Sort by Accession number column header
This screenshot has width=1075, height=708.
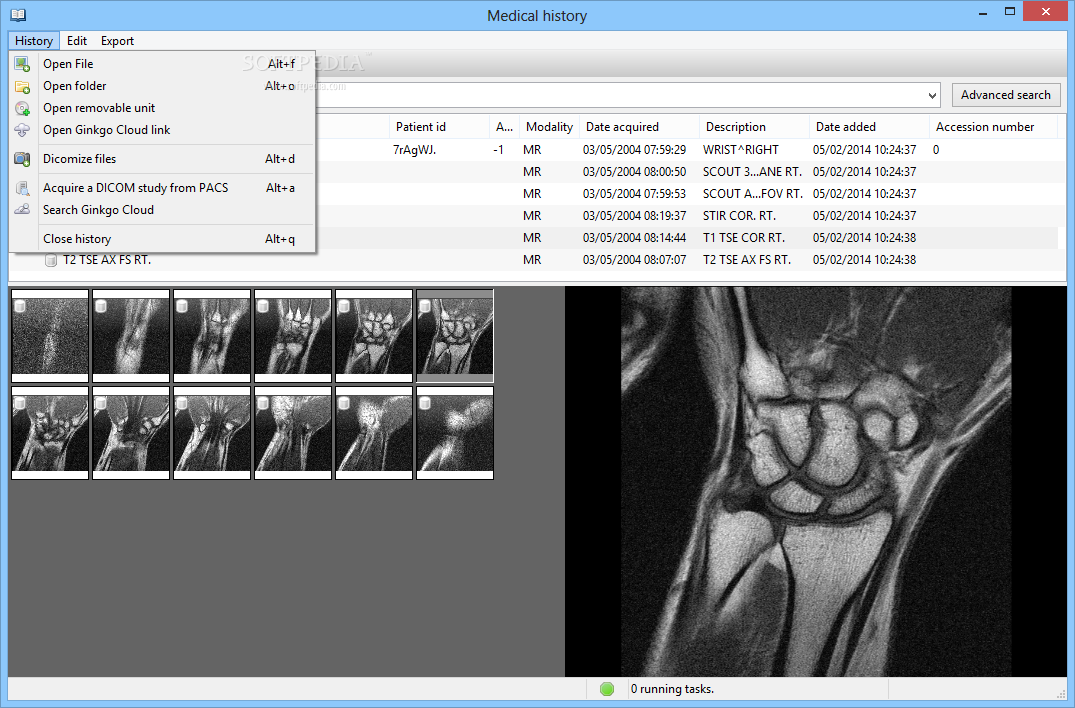click(x=993, y=127)
